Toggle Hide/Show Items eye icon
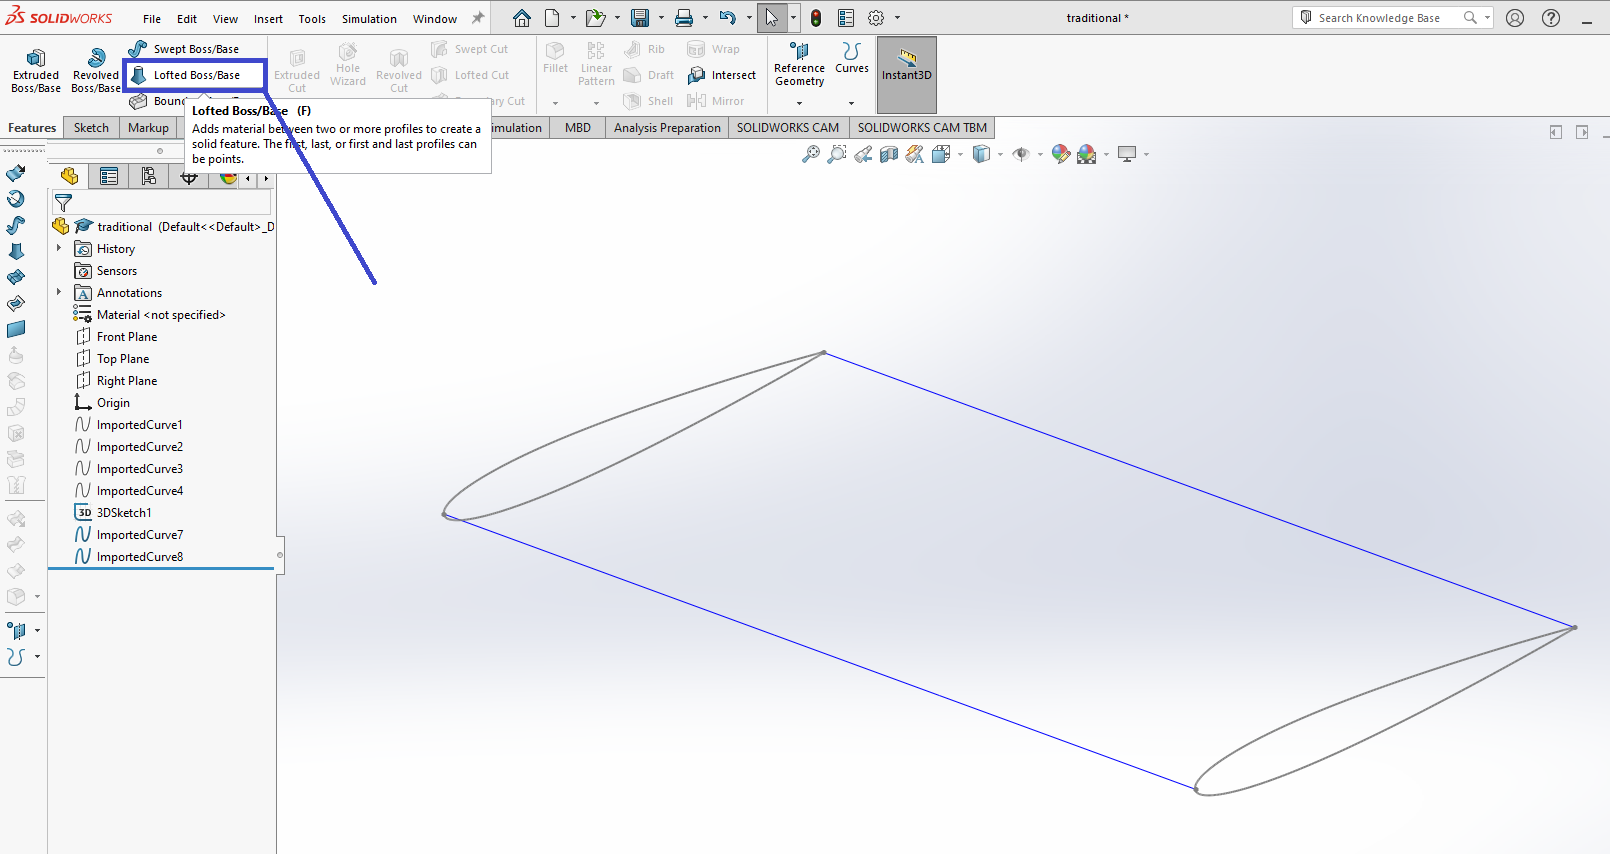Viewport: 1610px width, 854px height. point(1021,154)
